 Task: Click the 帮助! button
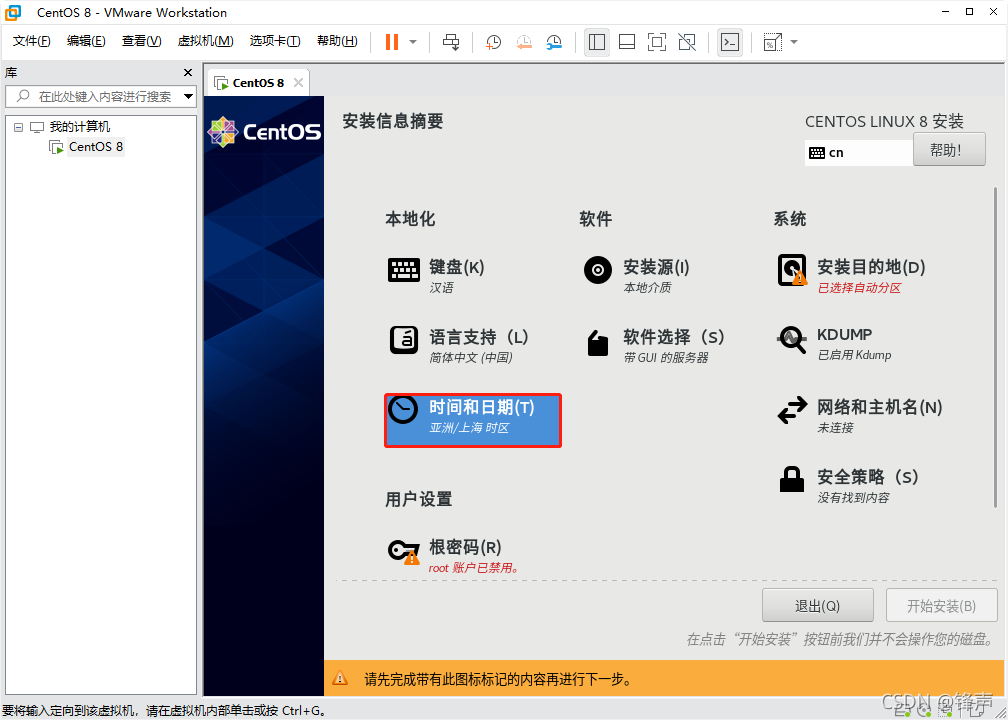[x=949, y=150]
